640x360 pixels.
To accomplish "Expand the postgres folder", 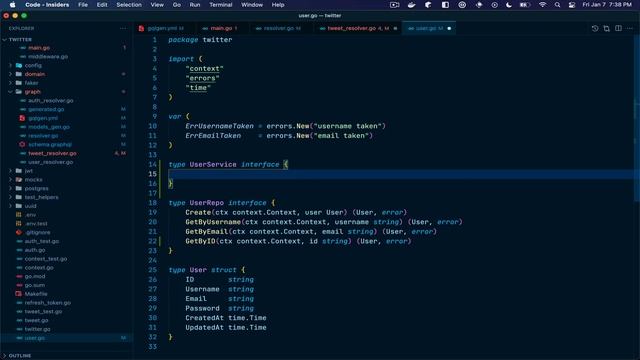I will click(x=11, y=188).
